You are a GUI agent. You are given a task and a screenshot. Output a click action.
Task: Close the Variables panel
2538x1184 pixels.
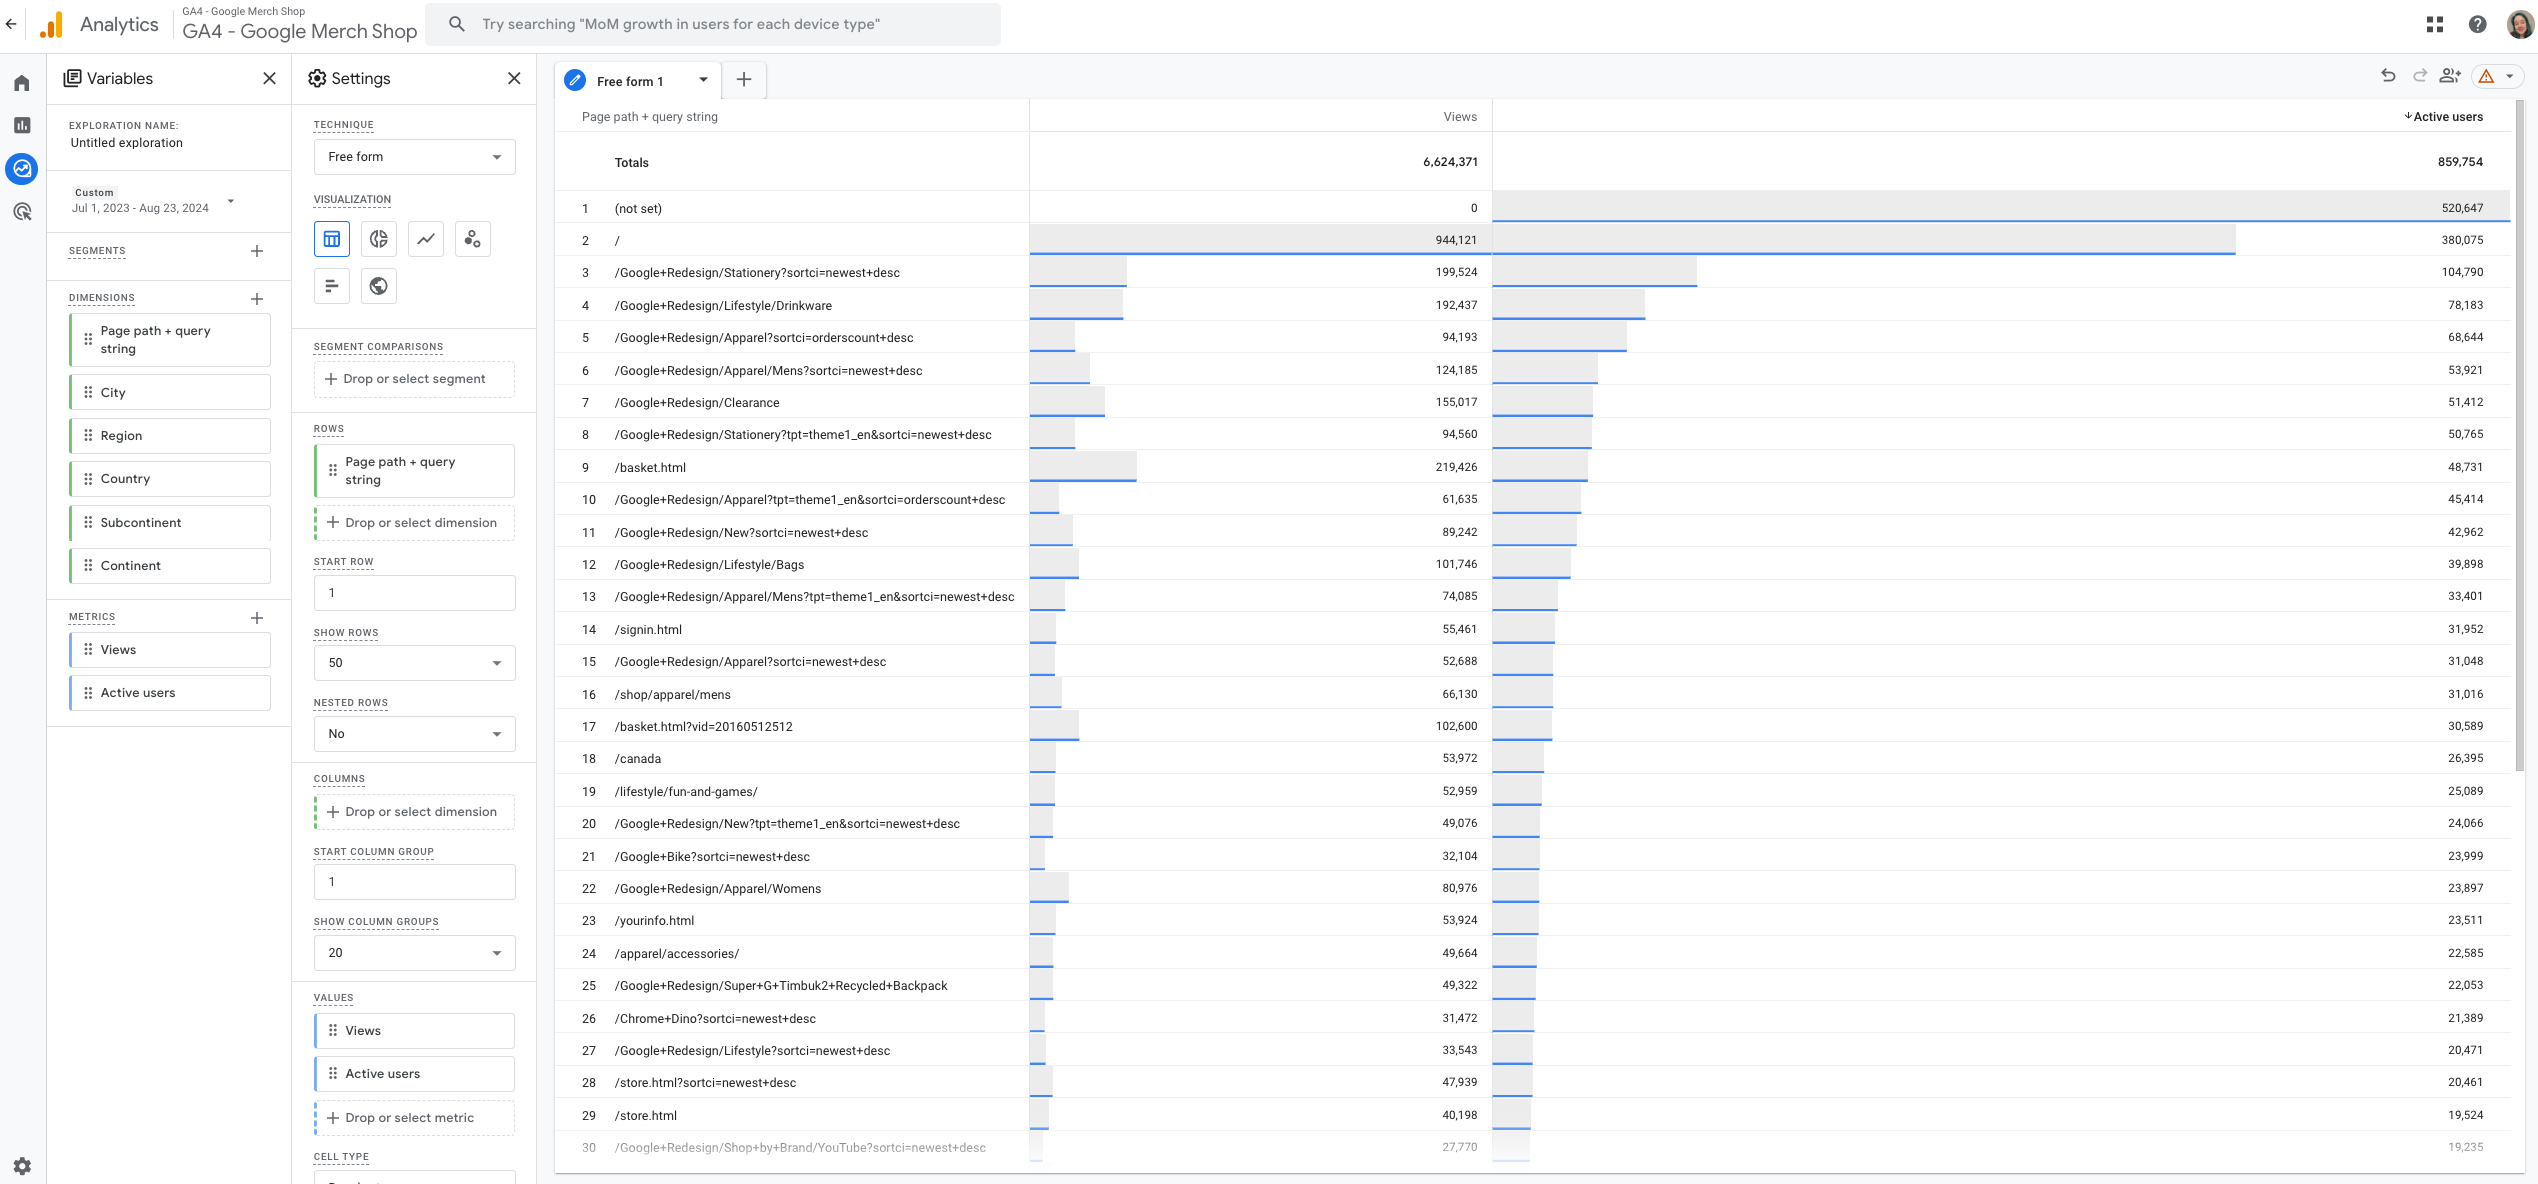(x=269, y=79)
